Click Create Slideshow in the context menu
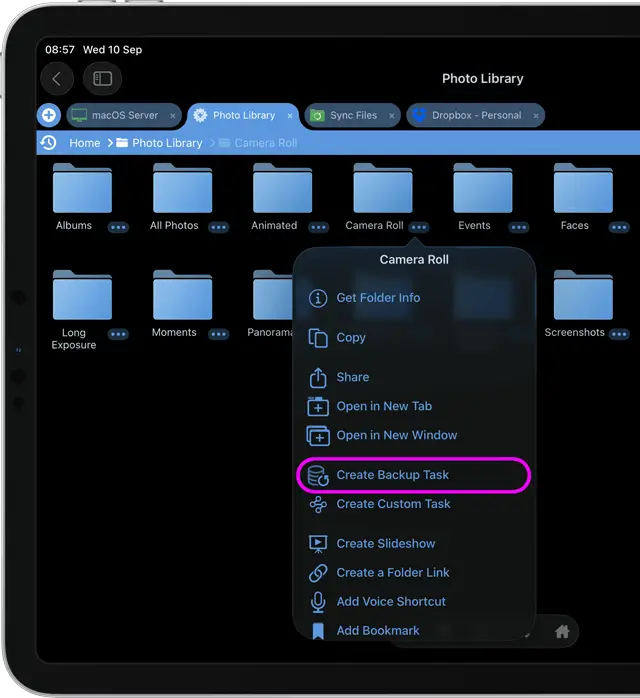Viewport: 640px width, 698px height. pos(385,544)
